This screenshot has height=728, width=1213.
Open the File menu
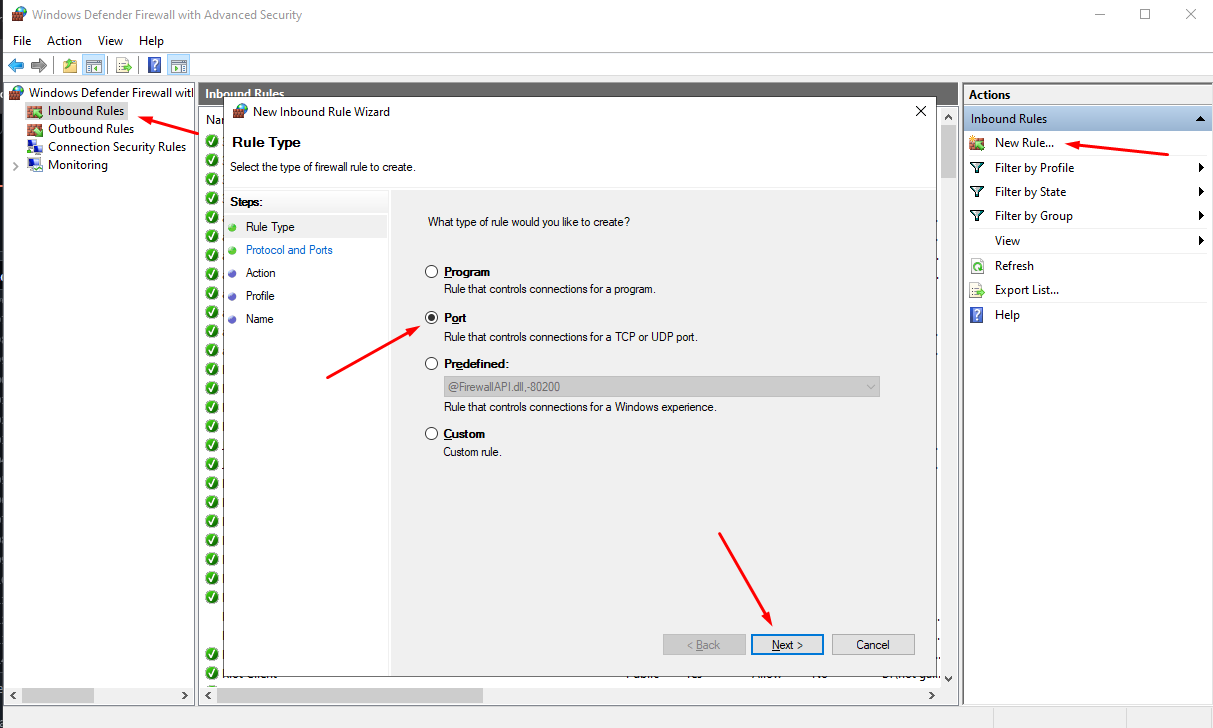coord(22,41)
